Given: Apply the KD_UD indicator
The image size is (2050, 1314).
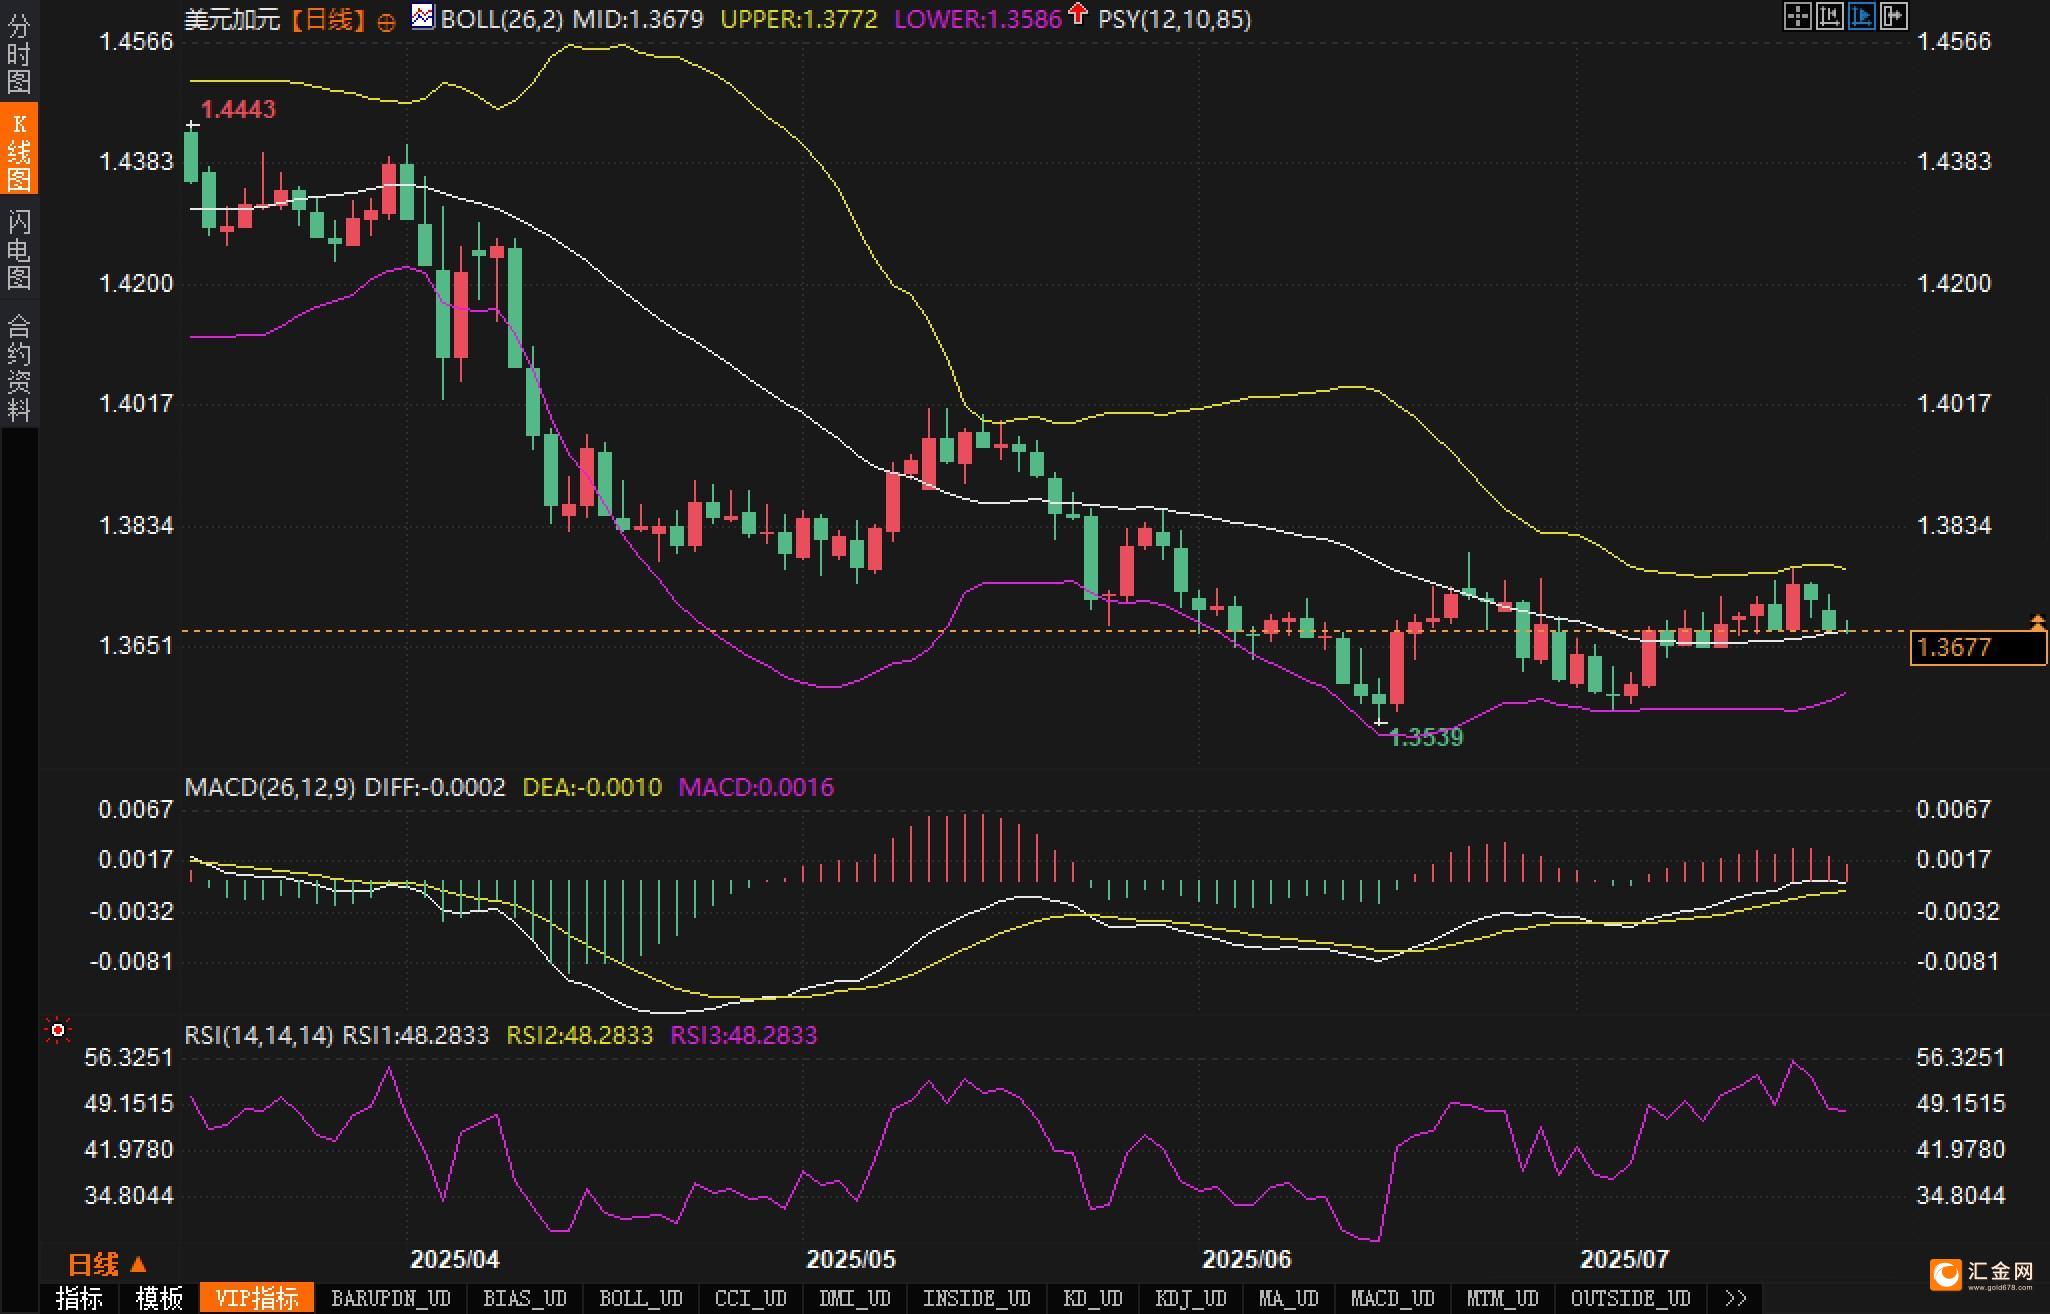Looking at the screenshot, I should (1092, 1298).
